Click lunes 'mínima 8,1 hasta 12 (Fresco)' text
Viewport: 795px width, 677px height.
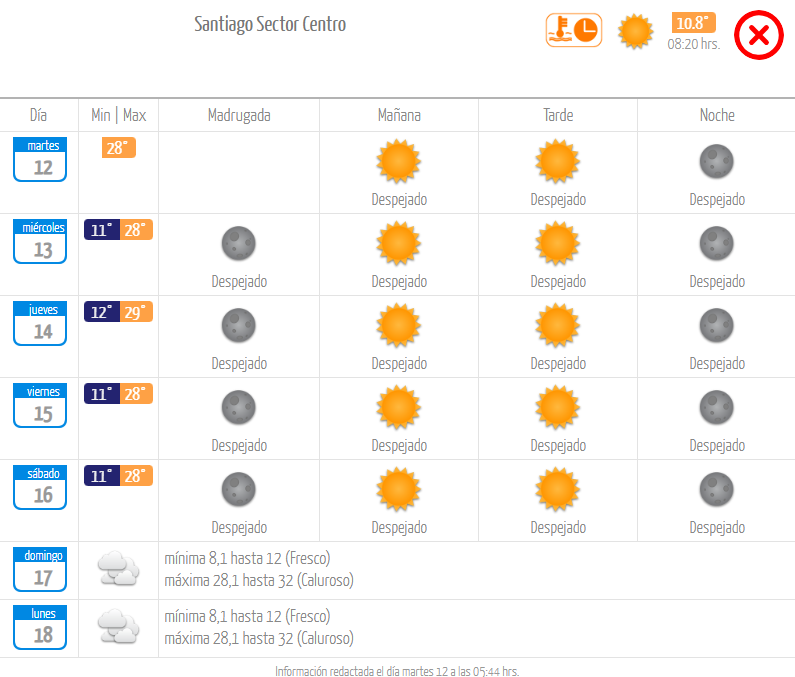pos(247,616)
